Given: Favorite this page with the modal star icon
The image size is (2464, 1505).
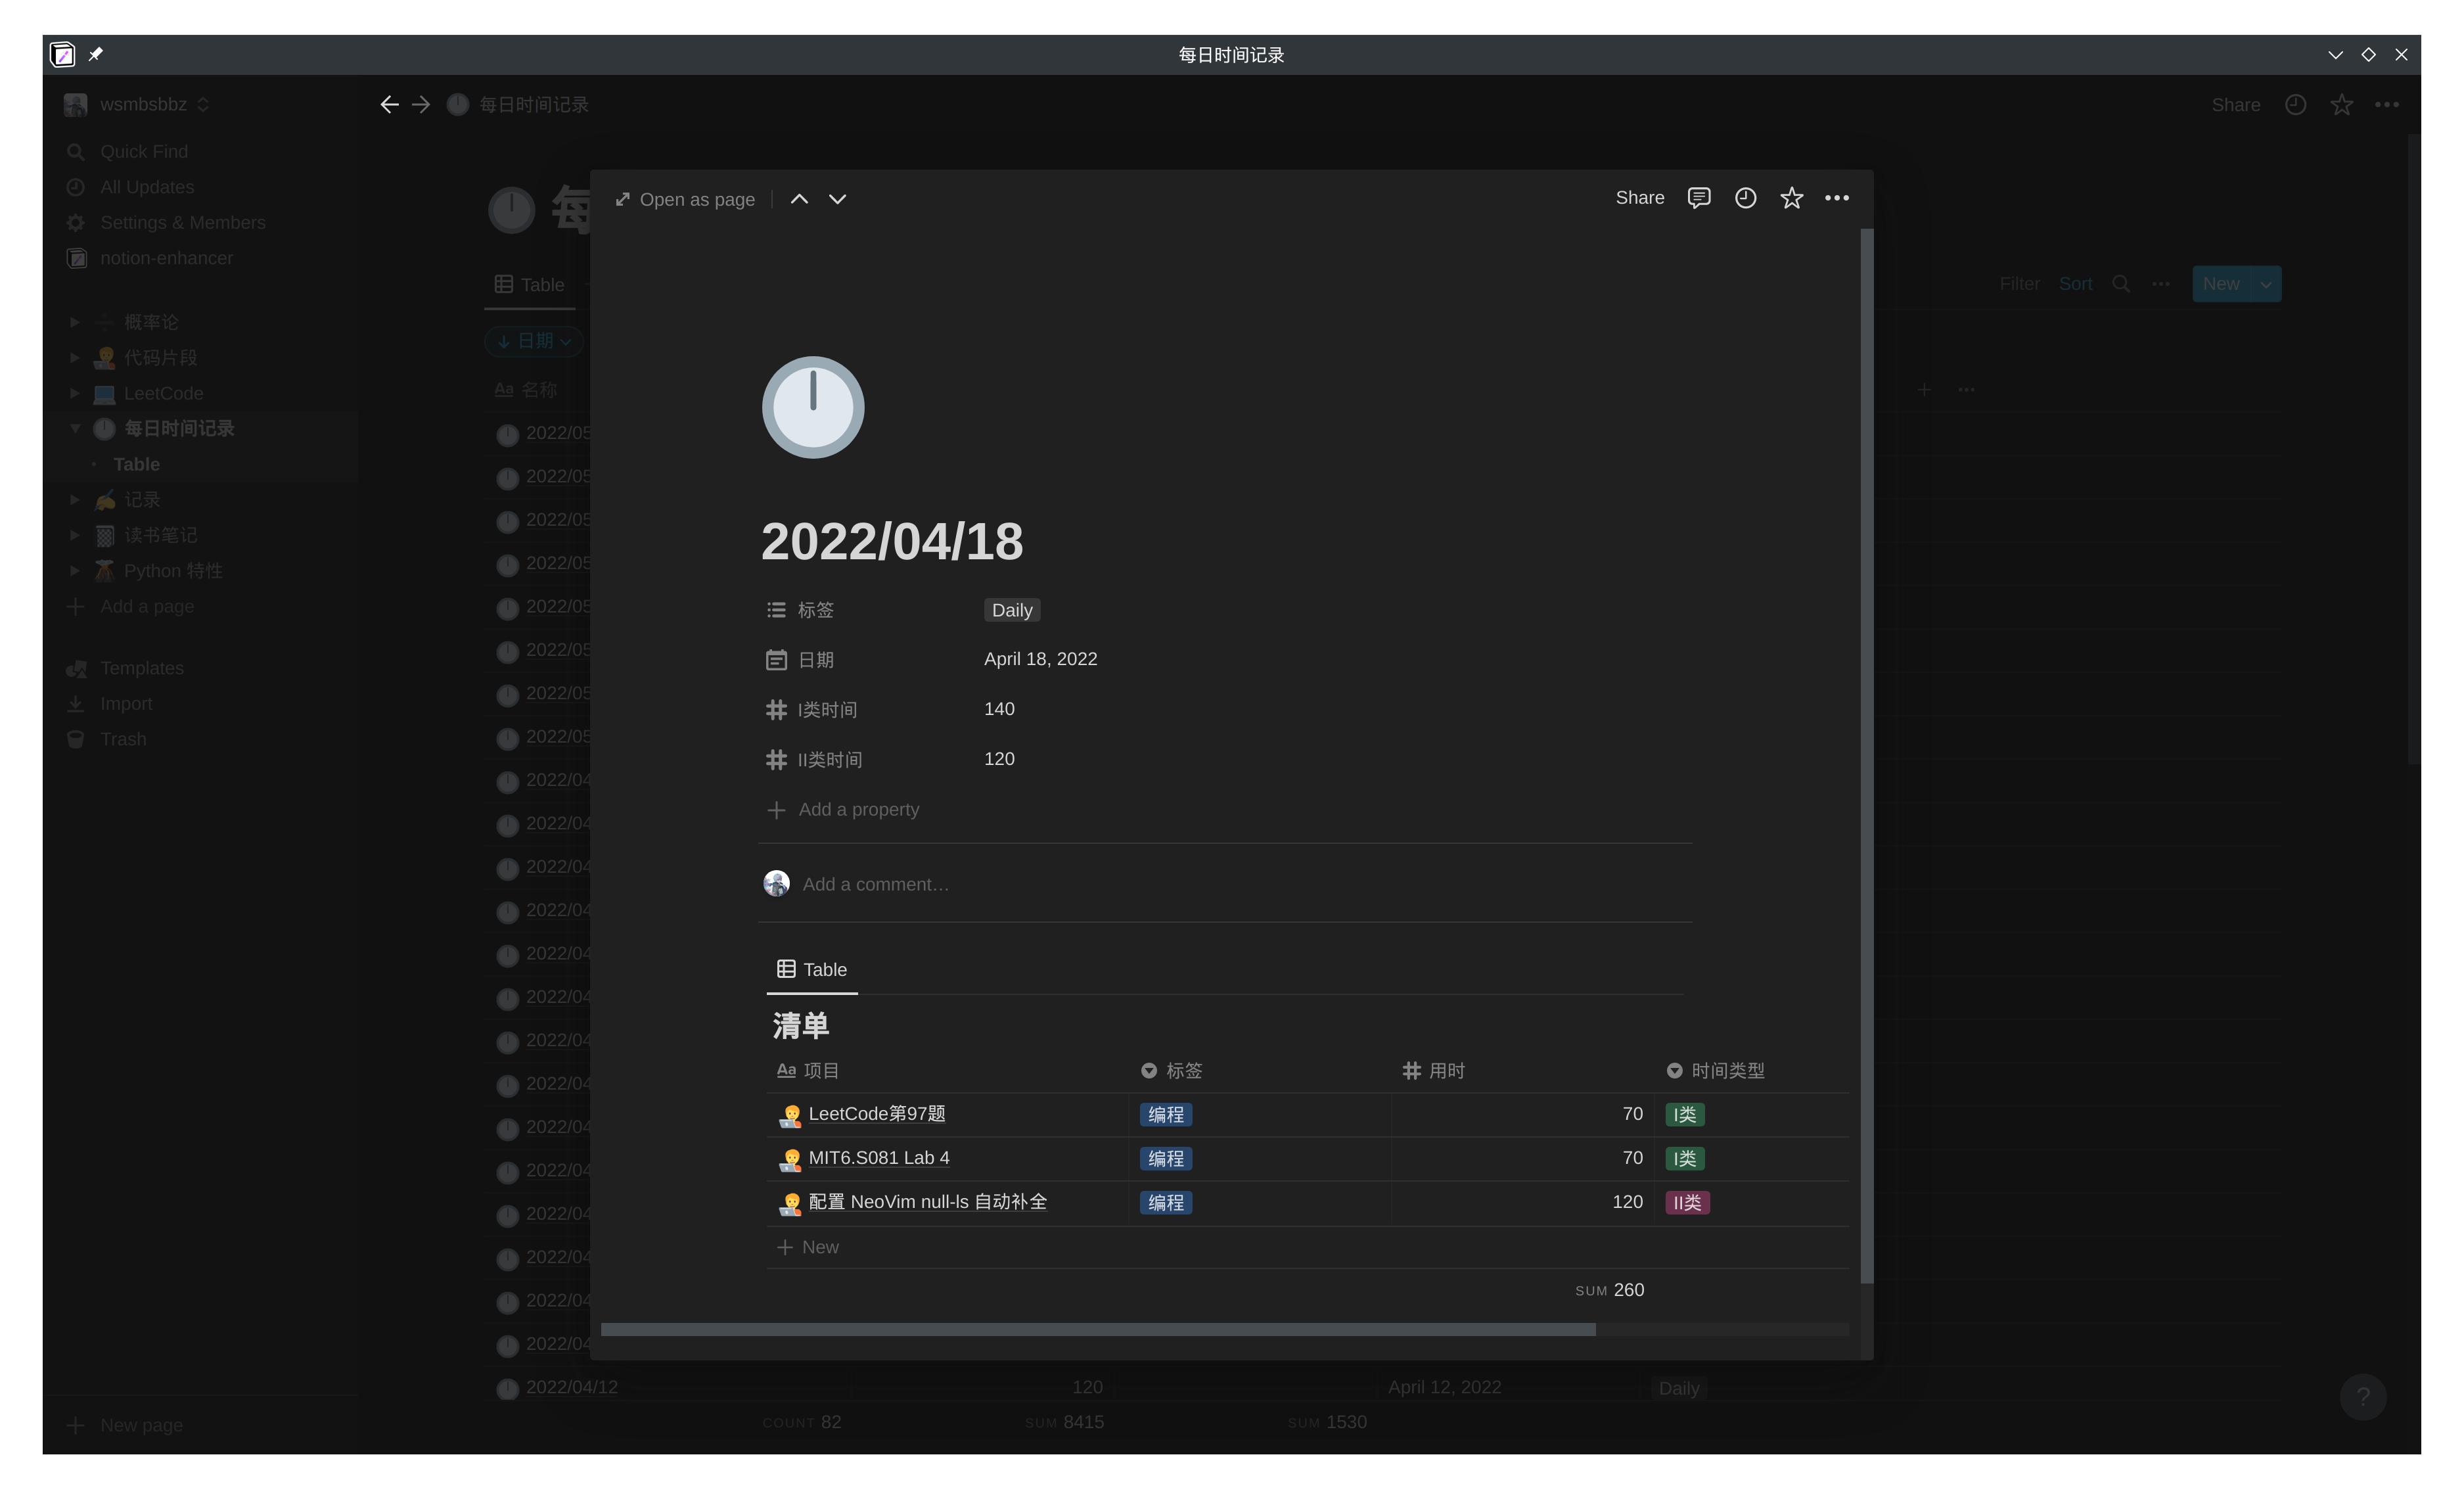Looking at the screenshot, I should coord(1791,198).
